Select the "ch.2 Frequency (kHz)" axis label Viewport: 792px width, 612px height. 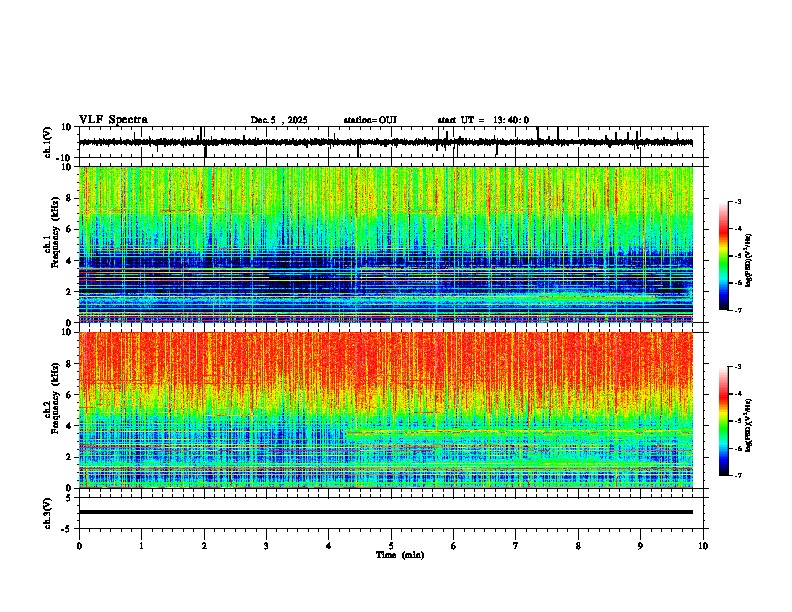coord(53,399)
